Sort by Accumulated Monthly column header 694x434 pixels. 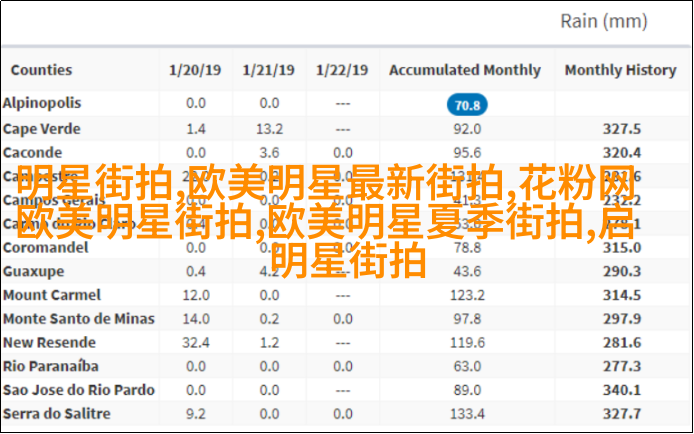[465, 71]
